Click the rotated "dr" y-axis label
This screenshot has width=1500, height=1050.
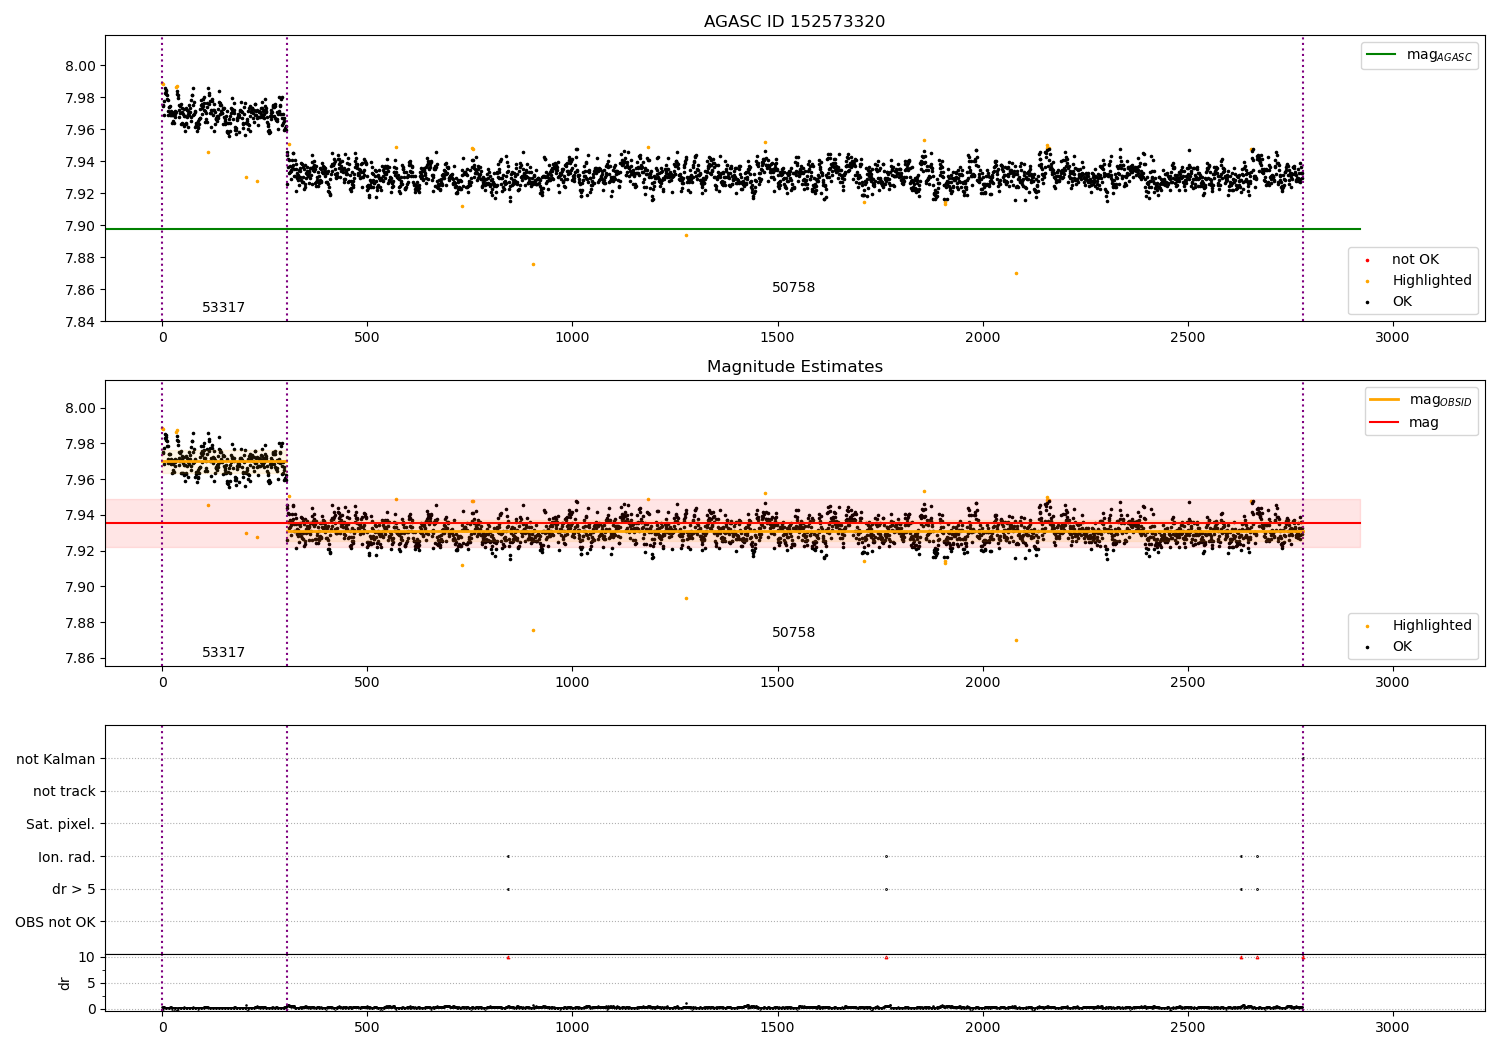[65, 983]
